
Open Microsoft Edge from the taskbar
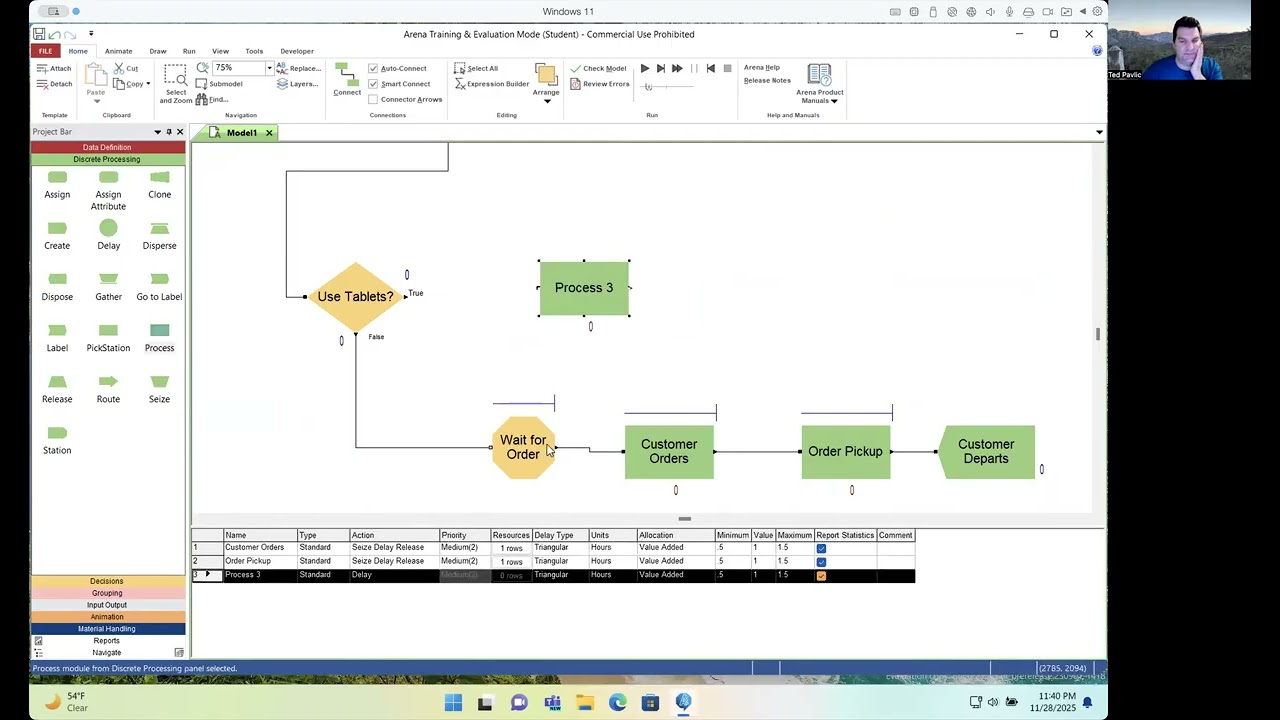pos(617,703)
